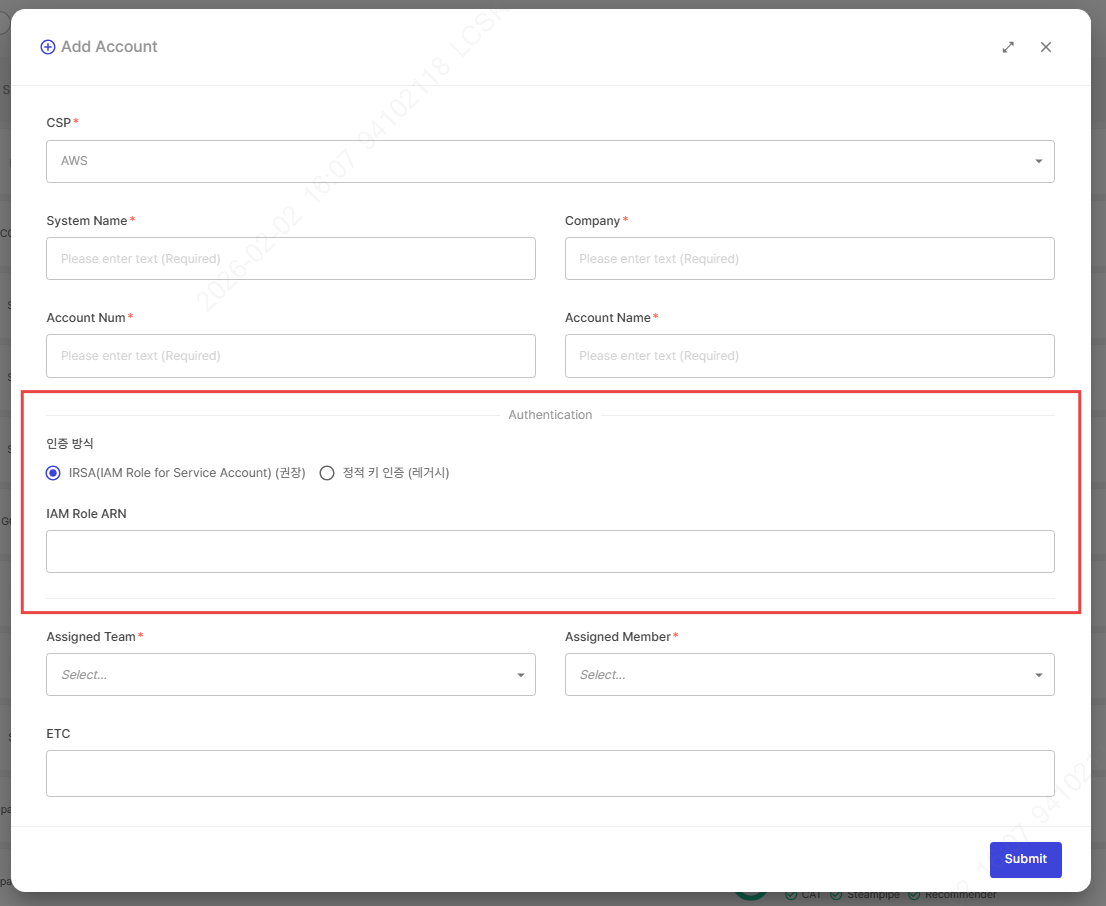Click the IAM Role ARN input field

[550, 551]
